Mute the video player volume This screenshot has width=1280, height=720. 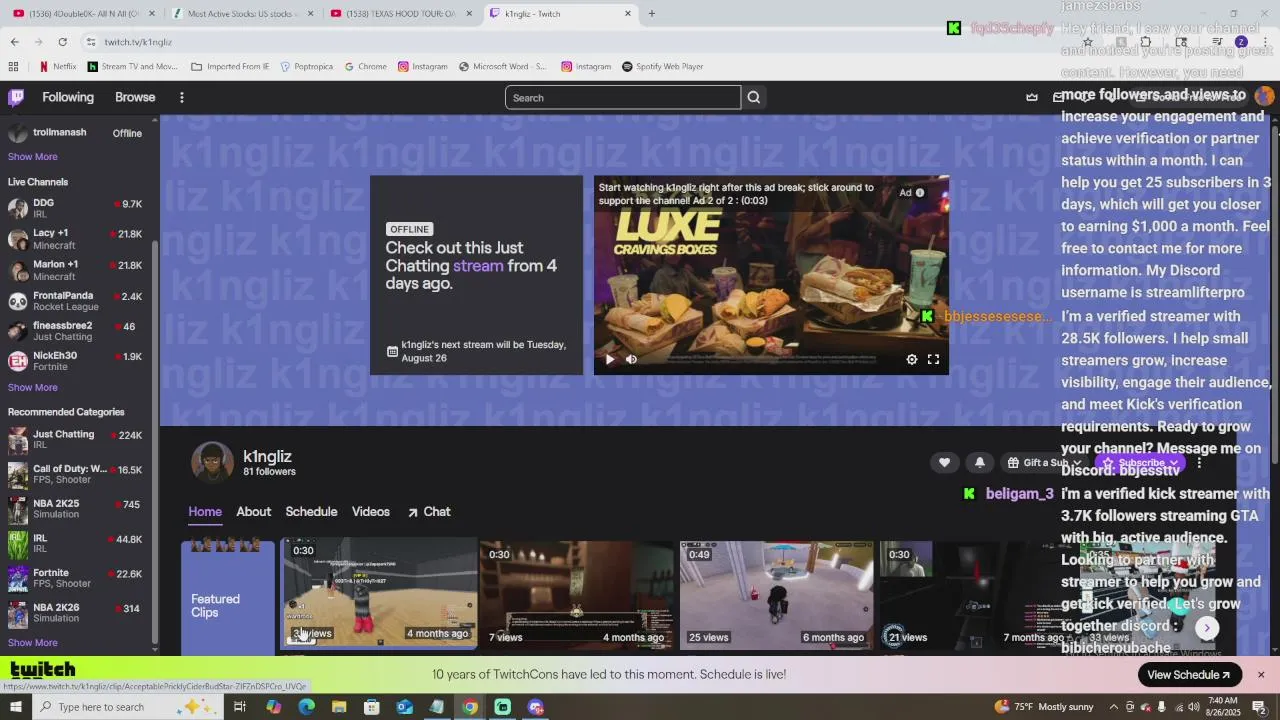(632, 359)
